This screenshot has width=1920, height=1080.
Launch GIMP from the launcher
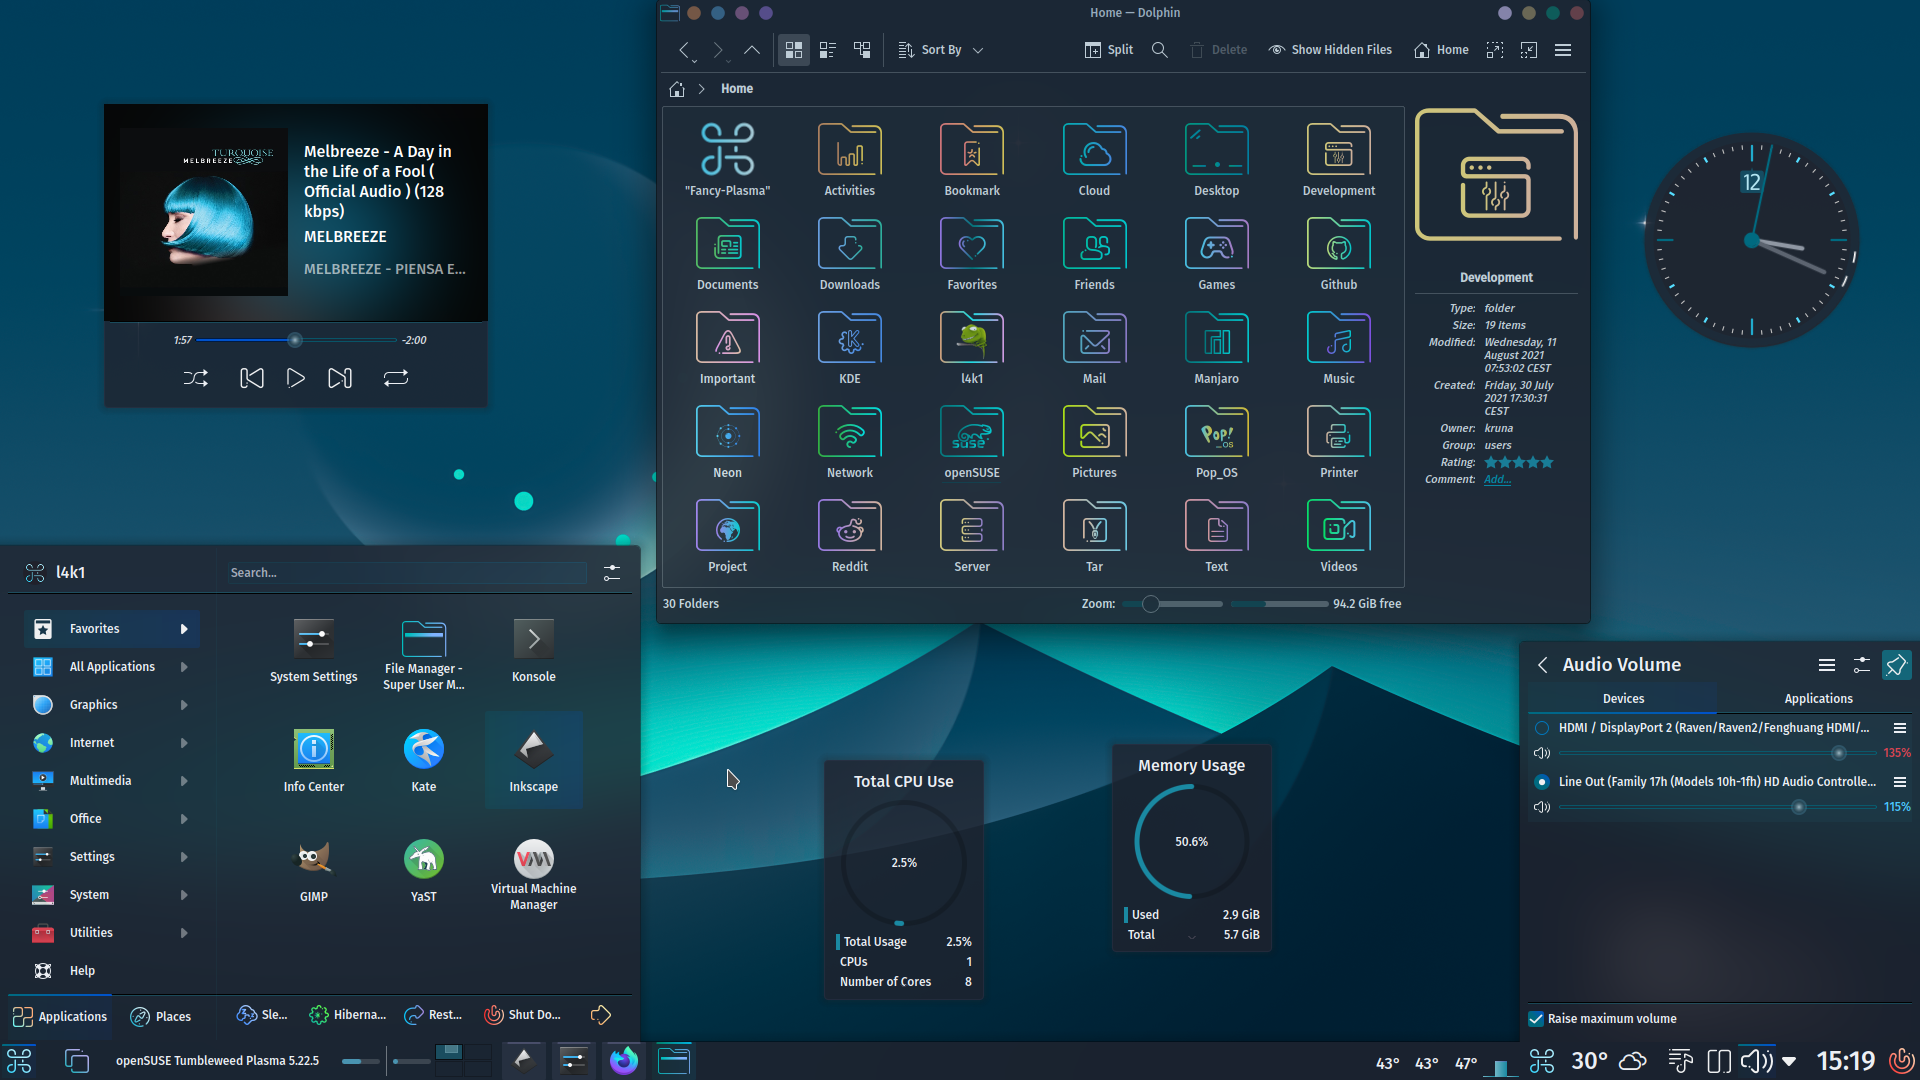(x=314, y=871)
